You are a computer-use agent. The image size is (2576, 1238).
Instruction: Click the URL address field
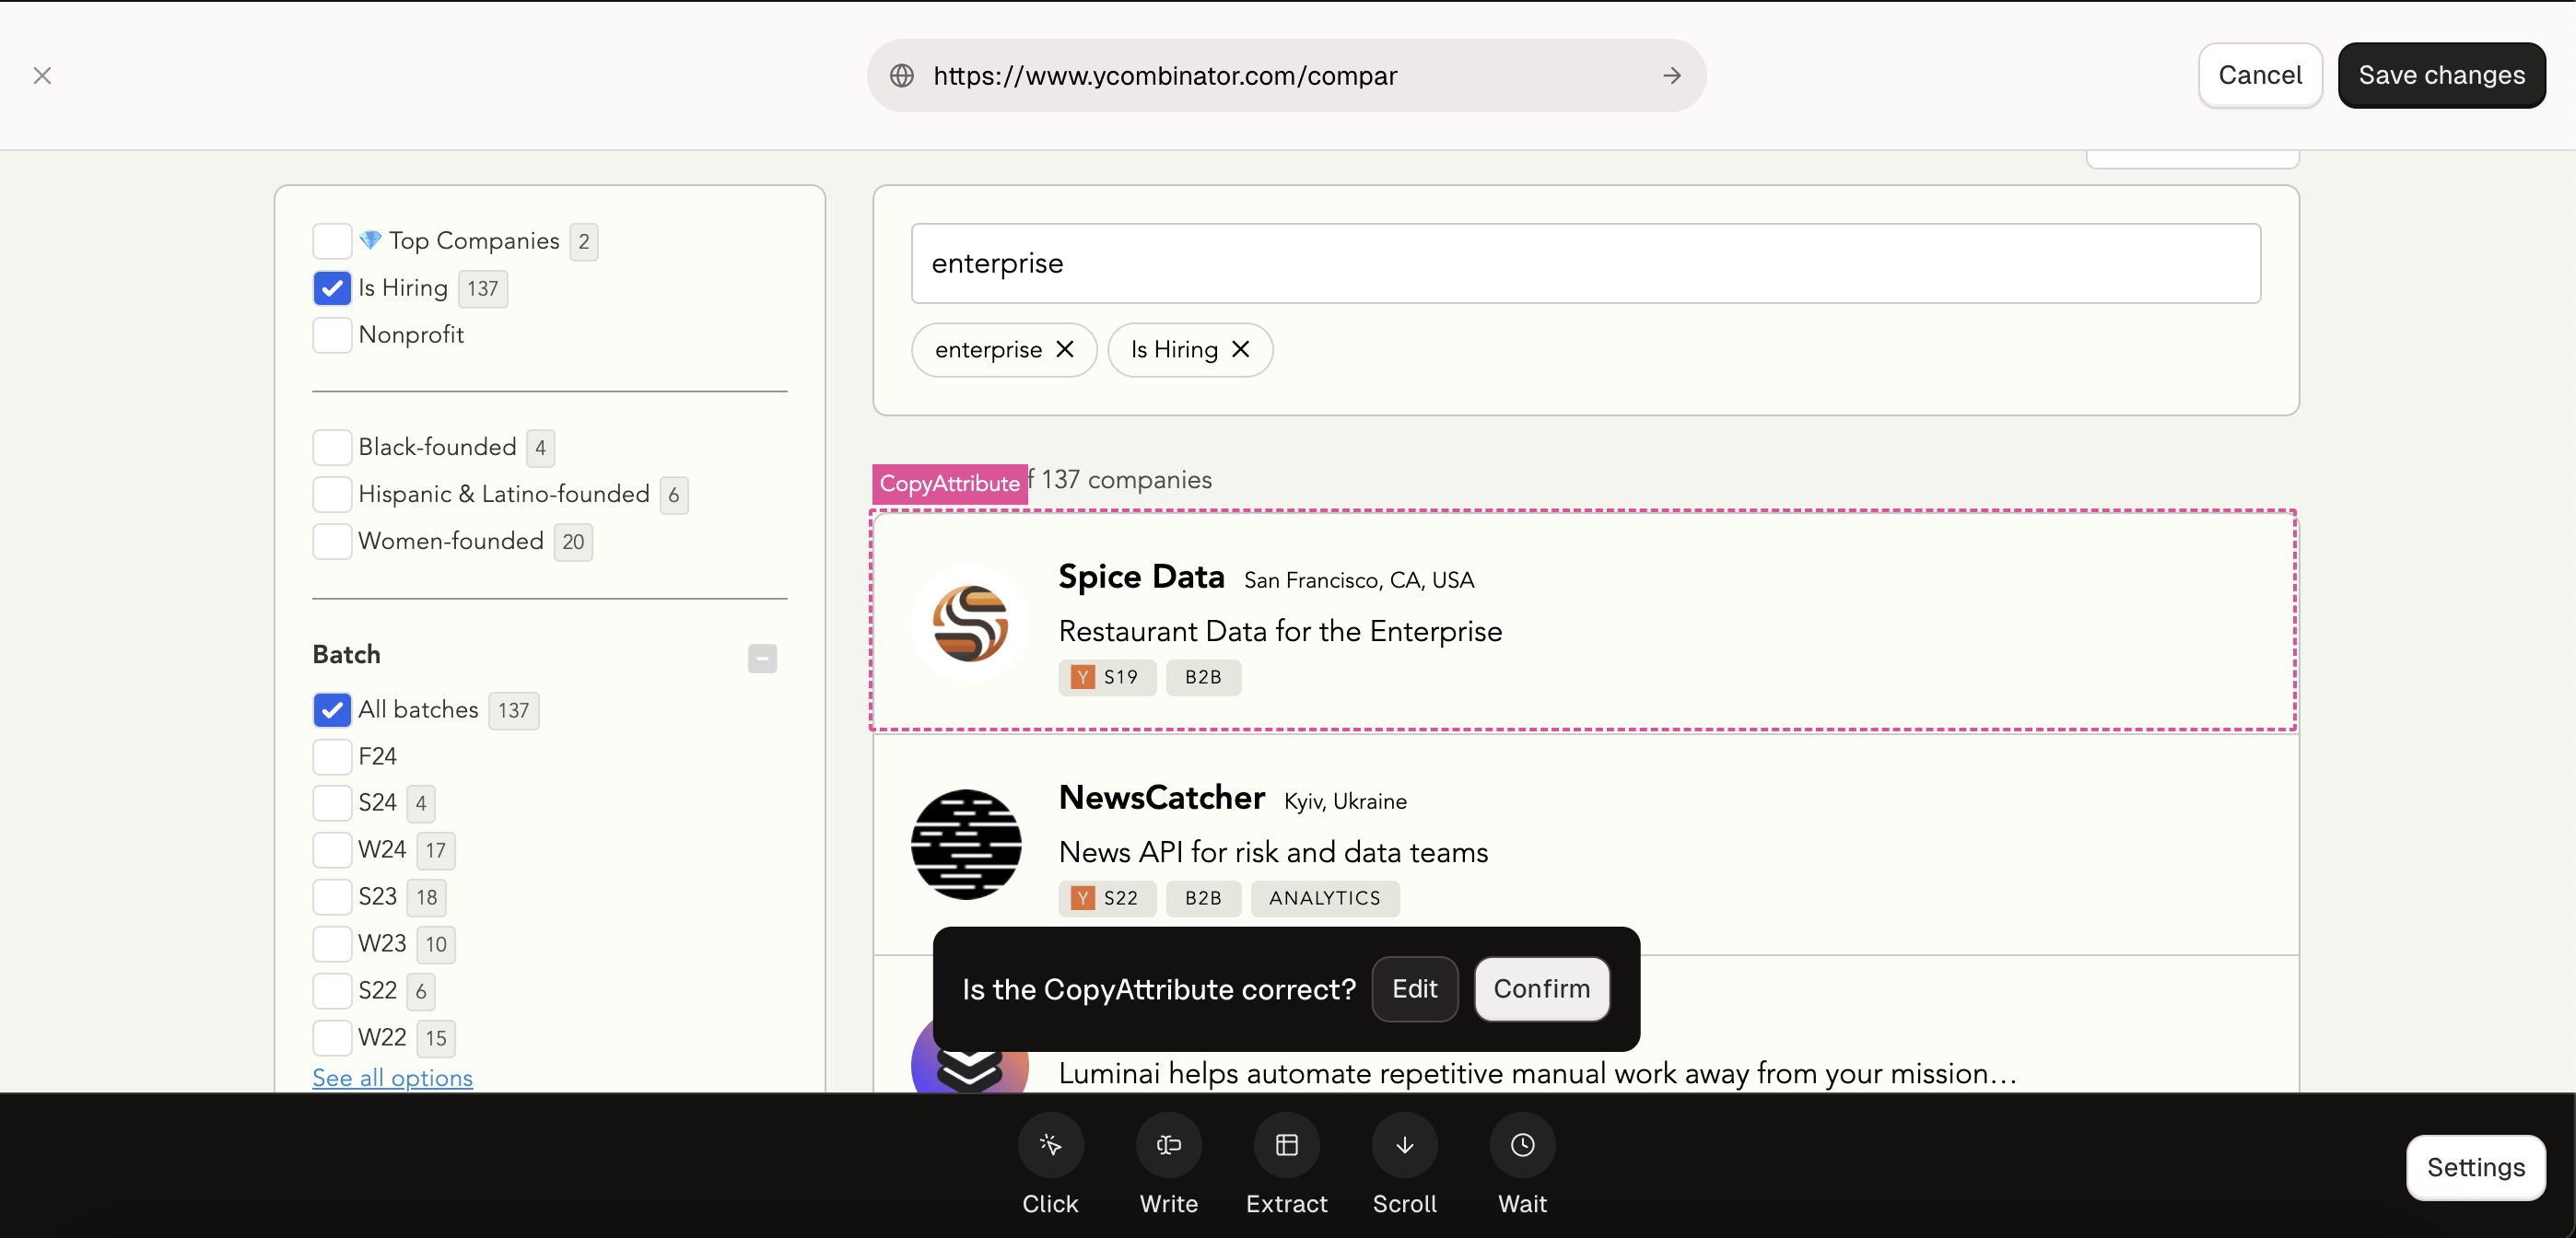1285,75
